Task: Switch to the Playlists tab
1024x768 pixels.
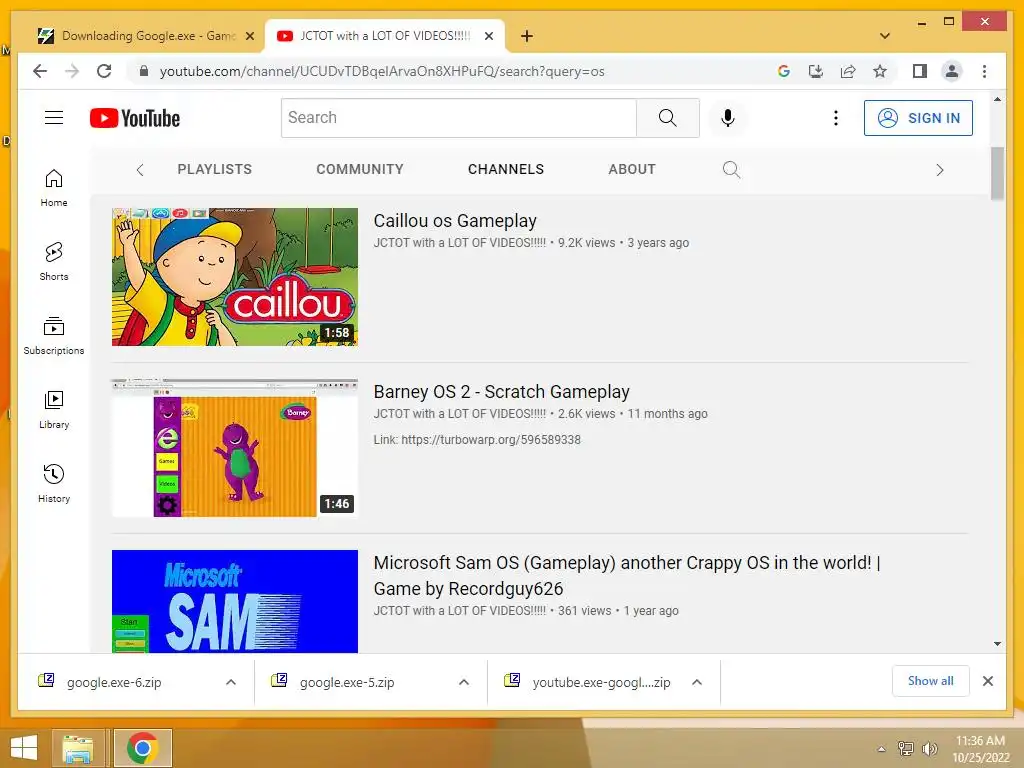Action: [x=214, y=169]
